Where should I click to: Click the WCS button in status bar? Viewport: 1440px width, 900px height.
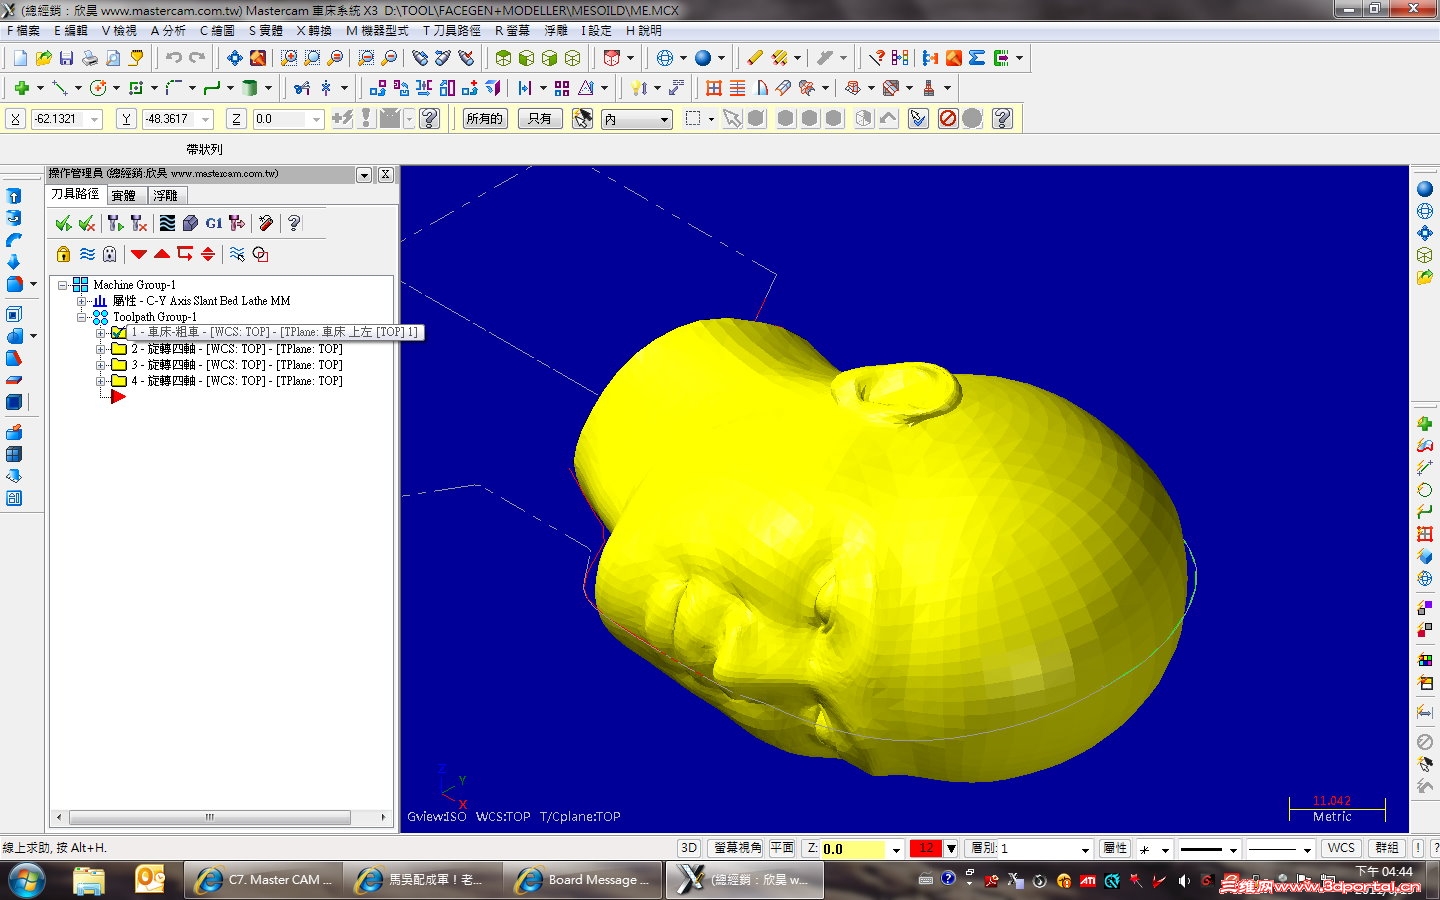(1342, 848)
